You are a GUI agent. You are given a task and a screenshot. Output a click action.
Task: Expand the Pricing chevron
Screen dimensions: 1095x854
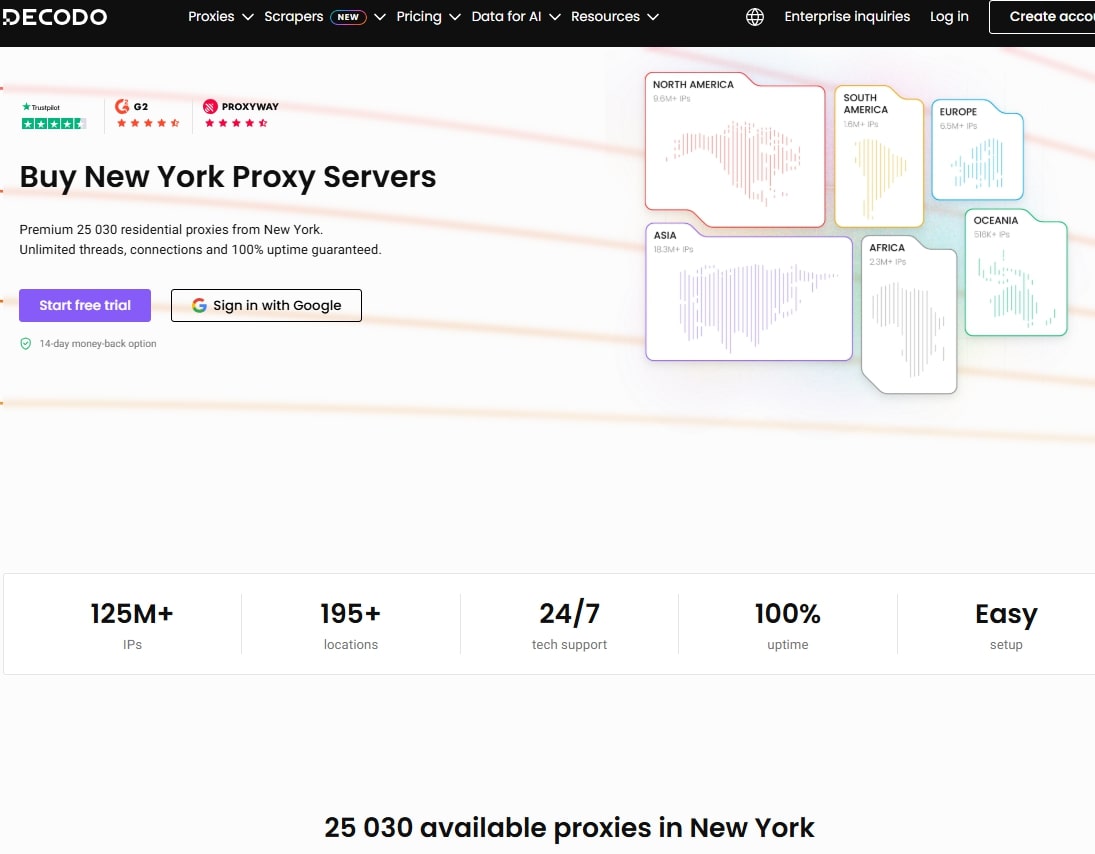click(455, 17)
